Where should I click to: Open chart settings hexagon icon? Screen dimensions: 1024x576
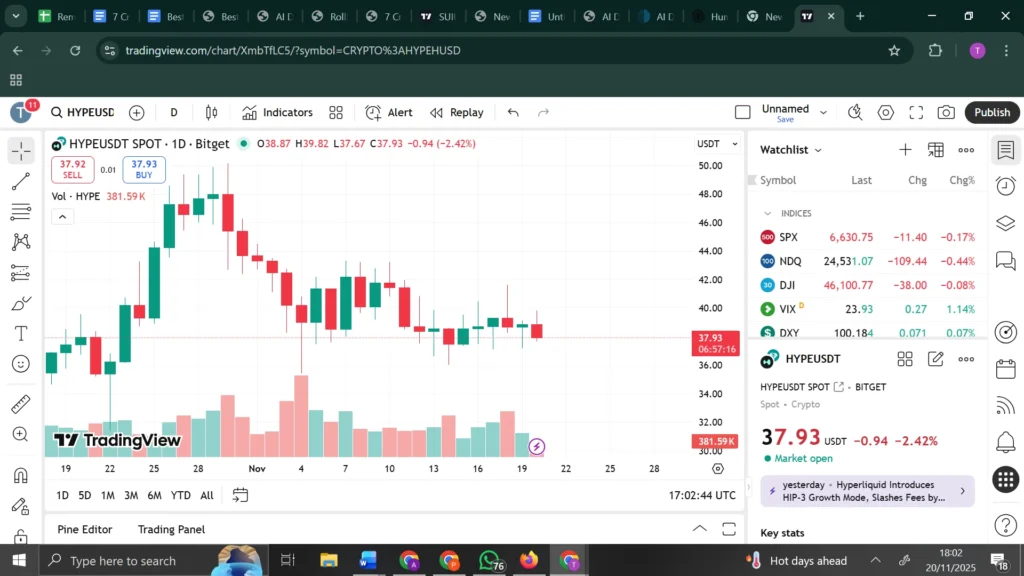pyautogui.click(x=886, y=112)
